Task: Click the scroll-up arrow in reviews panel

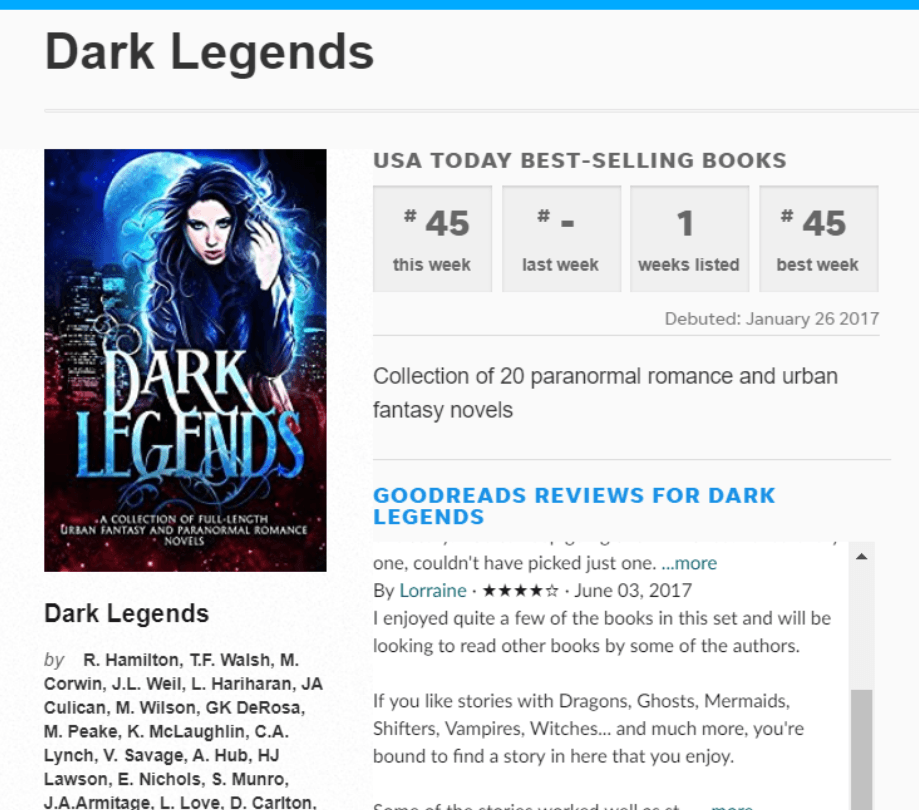Action: pyautogui.click(x=861, y=556)
